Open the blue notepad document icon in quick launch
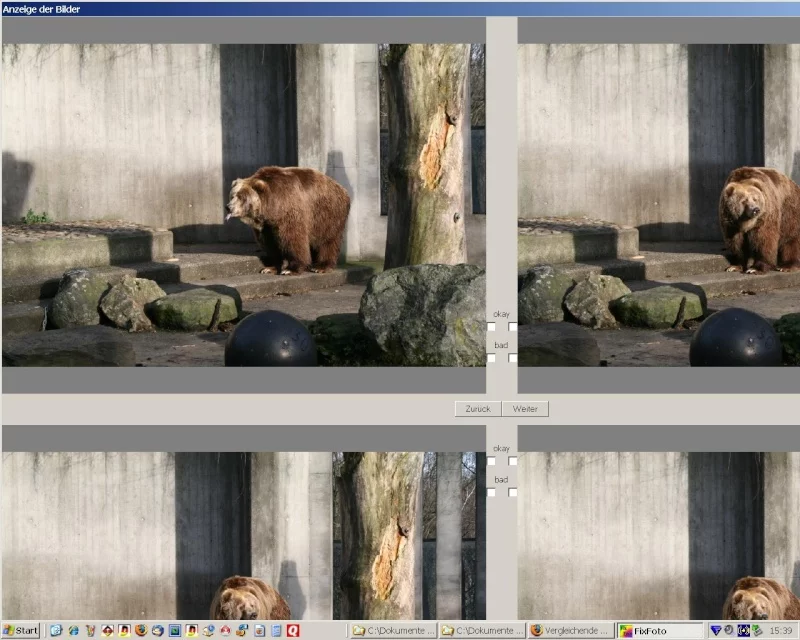This screenshot has height=640, width=800. coord(276,630)
